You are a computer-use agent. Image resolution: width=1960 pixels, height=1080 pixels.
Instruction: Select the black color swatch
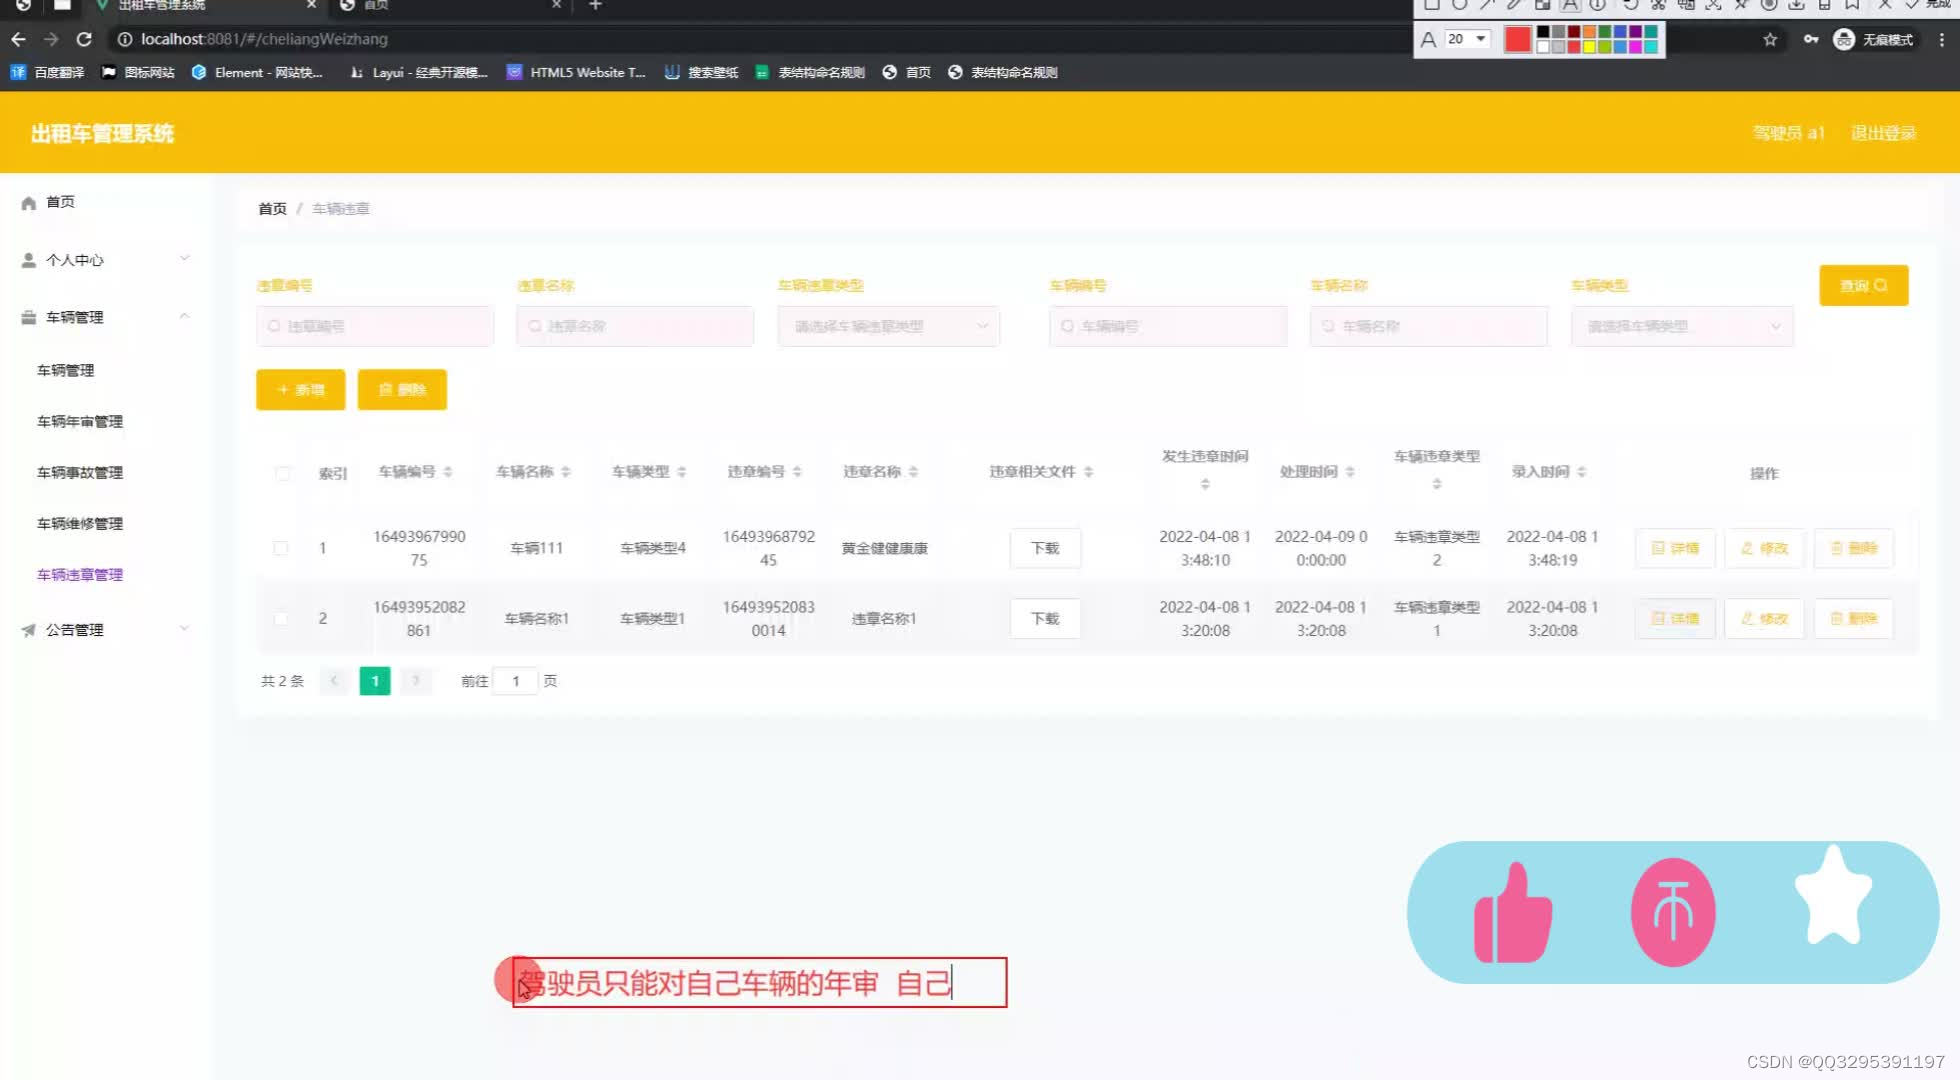click(1543, 32)
